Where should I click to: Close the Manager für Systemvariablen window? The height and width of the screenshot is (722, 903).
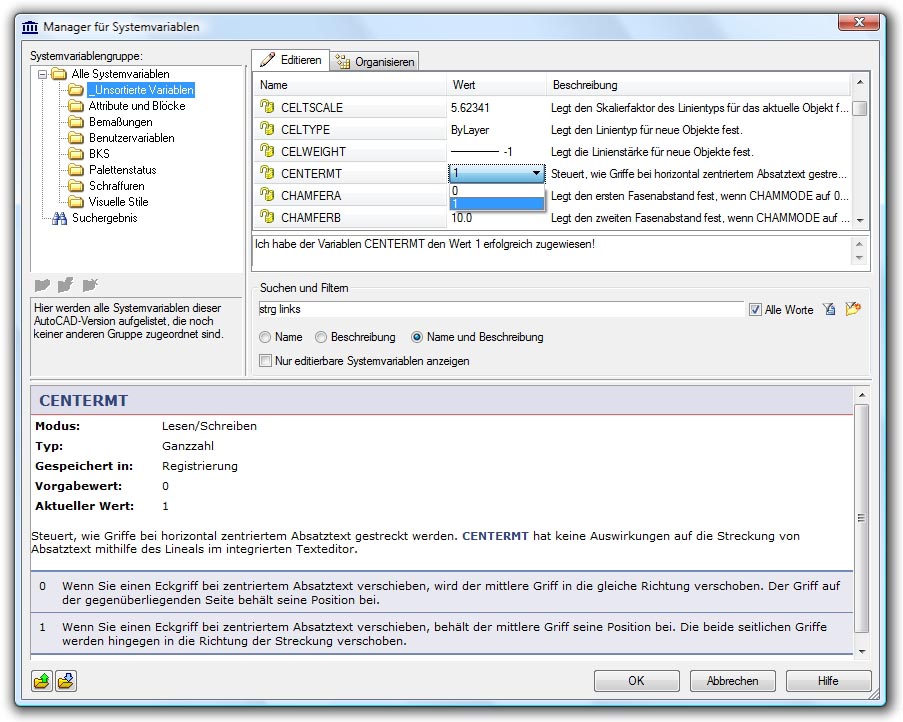click(859, 22)
